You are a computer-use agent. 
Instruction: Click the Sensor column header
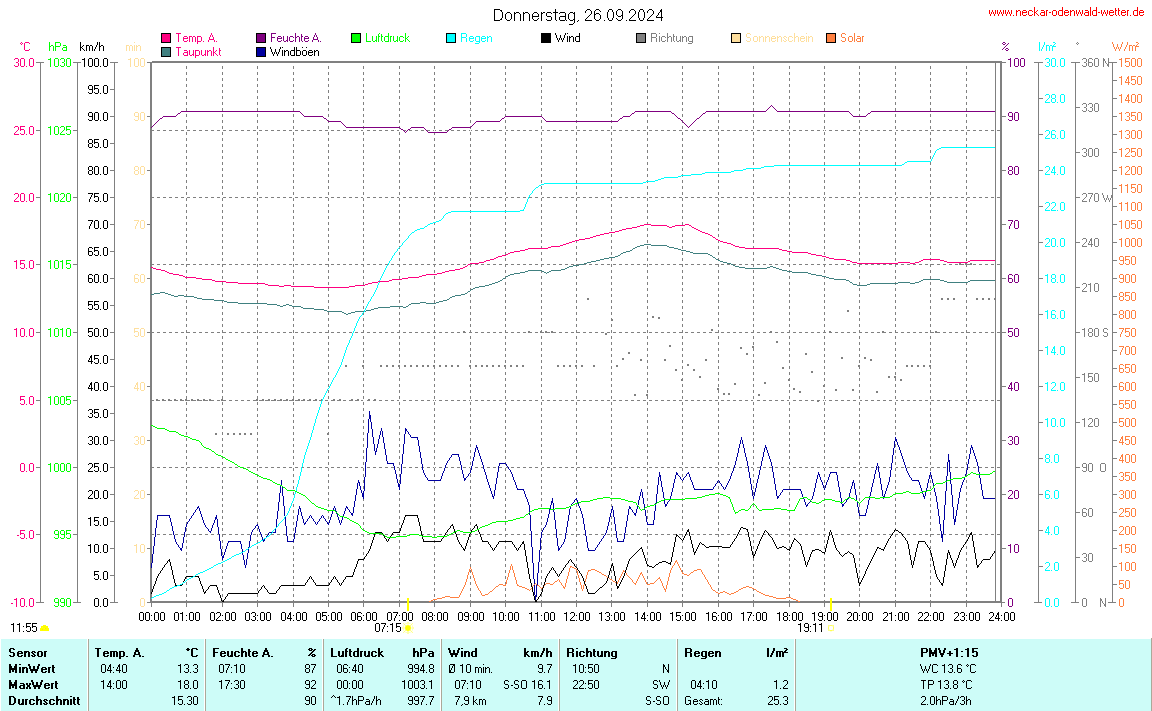point(27,653)
